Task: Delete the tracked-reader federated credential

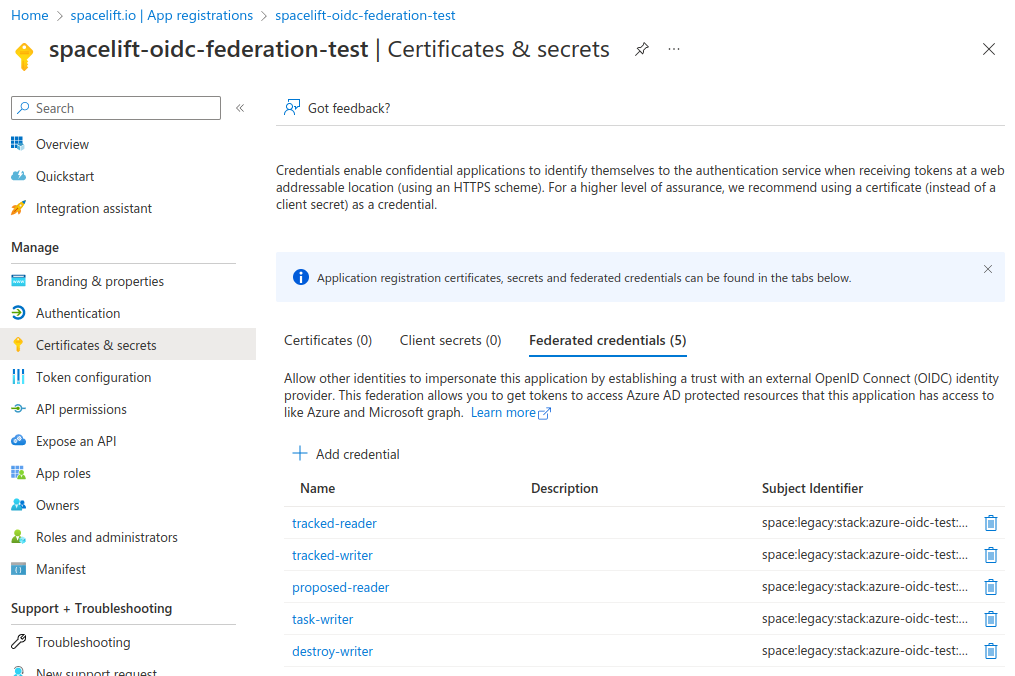Action: tap(991, 523)
